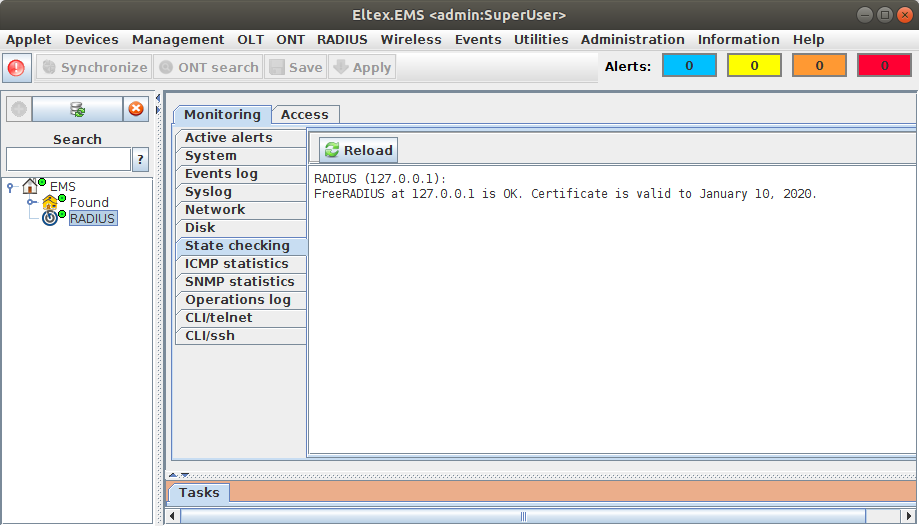The image size is (919, 526).
Task: Click into the Search input field
Action: click(69, 159)
